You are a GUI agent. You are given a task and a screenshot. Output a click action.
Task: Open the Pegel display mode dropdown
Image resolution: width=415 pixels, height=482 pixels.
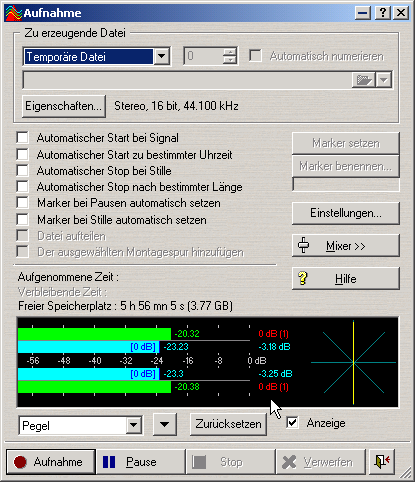tap(134, 425)
